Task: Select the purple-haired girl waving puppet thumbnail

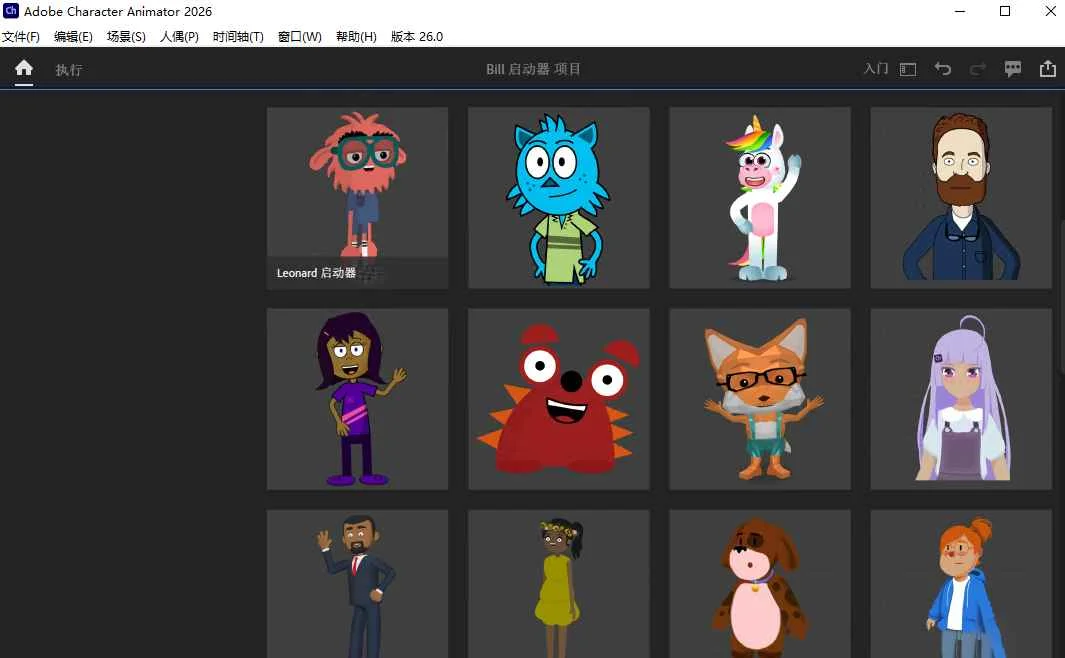Action: pos(357,399)
